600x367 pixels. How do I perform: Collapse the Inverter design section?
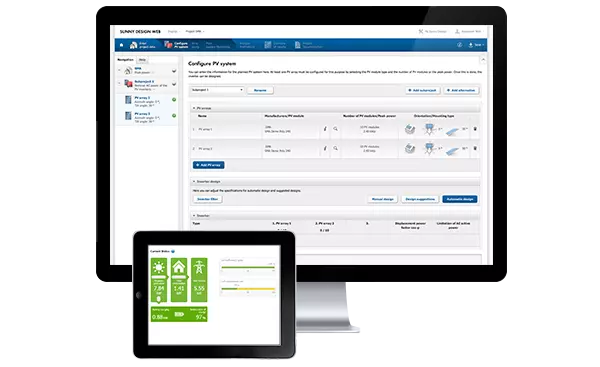[194, 181]
